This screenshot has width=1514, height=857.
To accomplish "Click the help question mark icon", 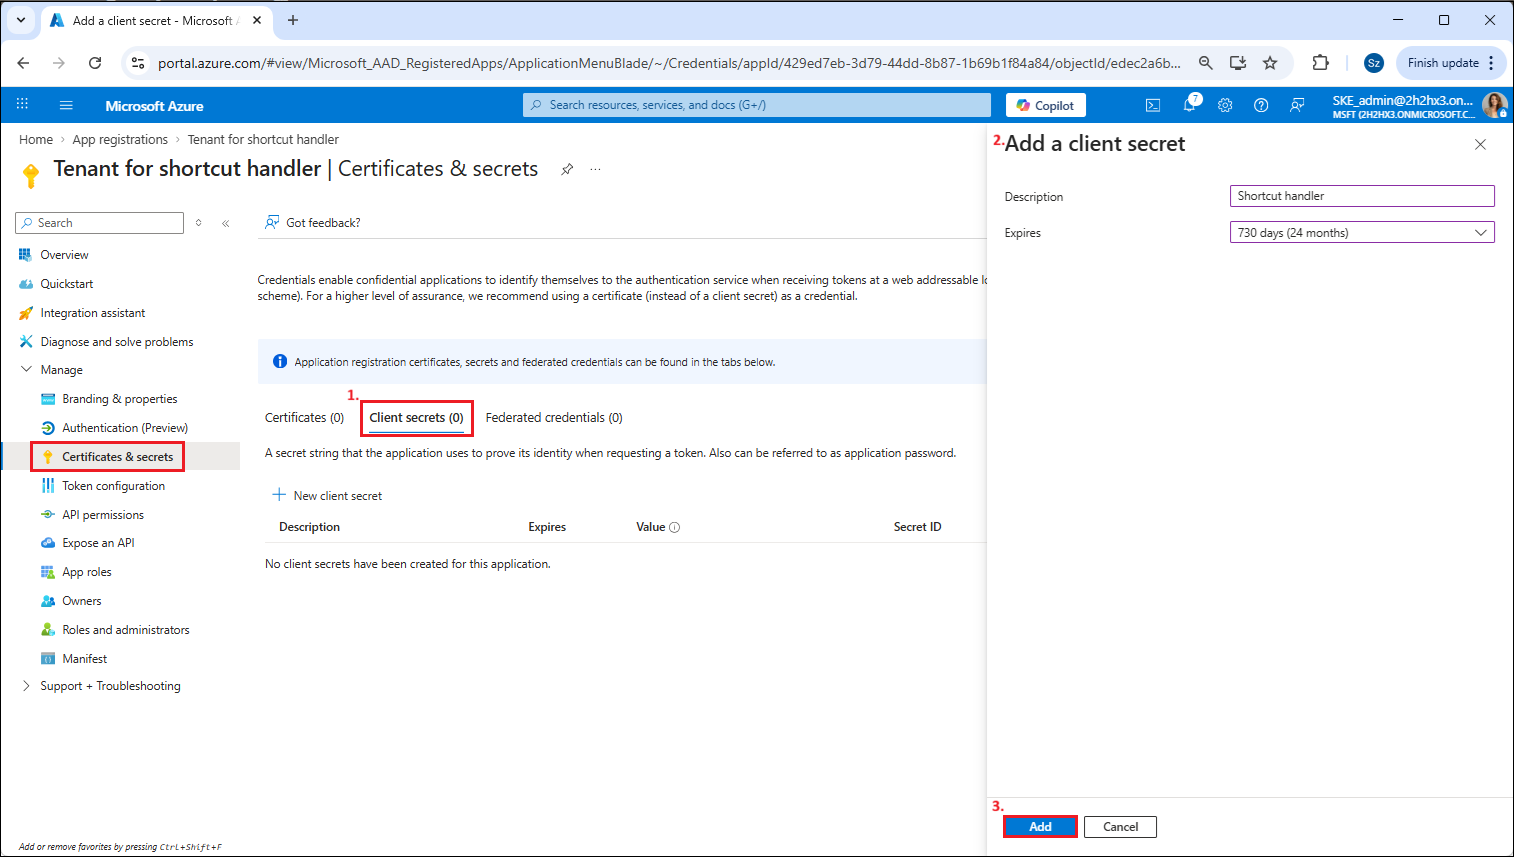I will tap(1261, 105).
